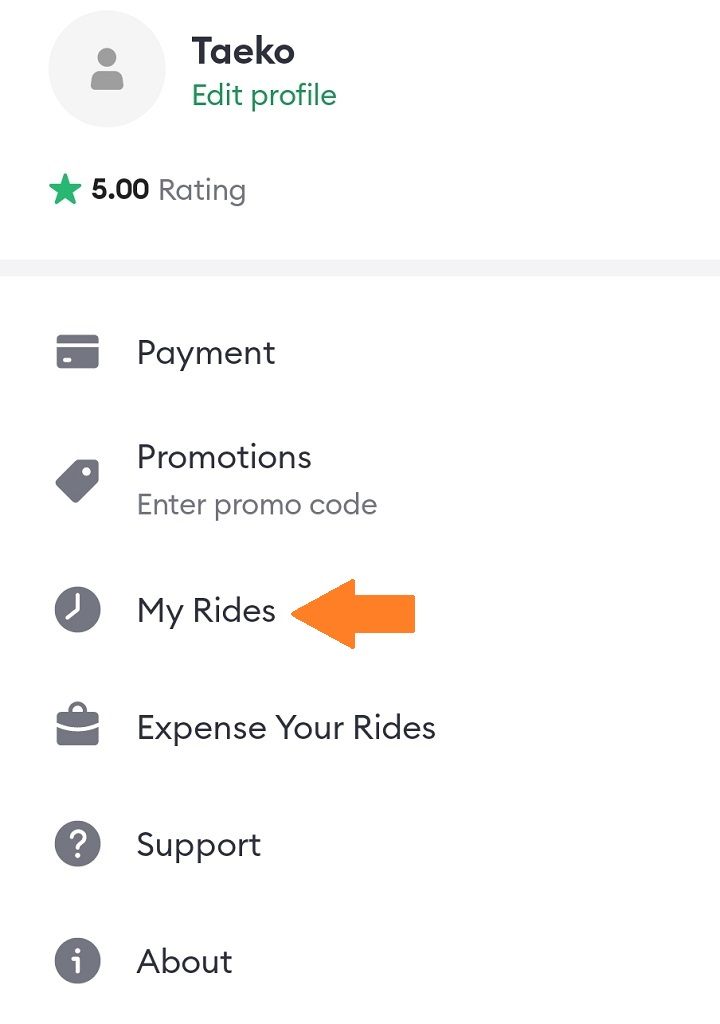The image size is (720, 1024).
Task: Tap the Expense Your Rides briefcase icon
Action: coord(77,727)
